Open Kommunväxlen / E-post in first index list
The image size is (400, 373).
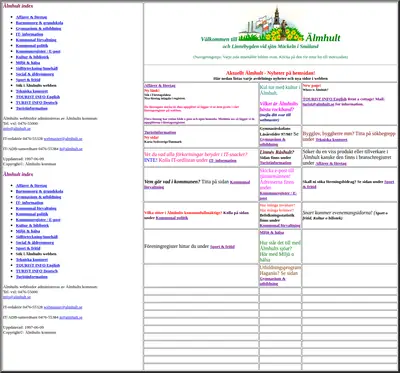click(x=38, y=51)
